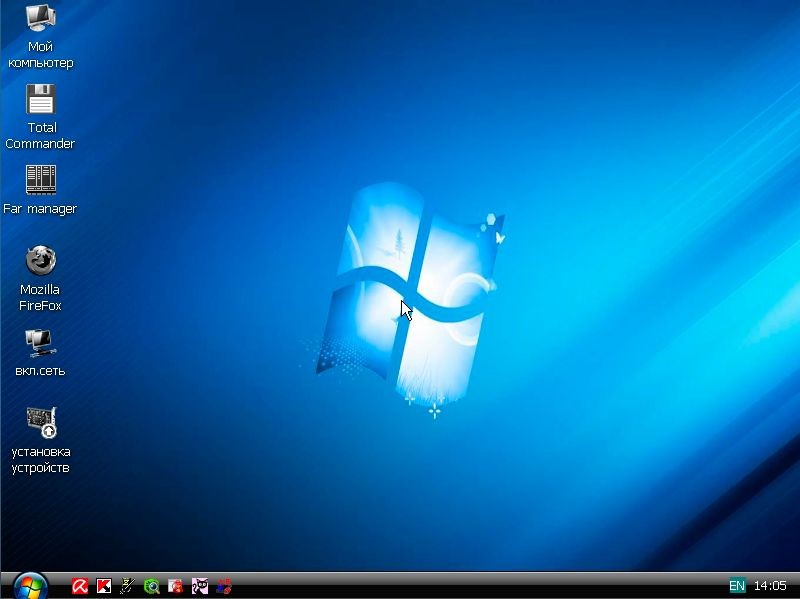Launch Kaspersky red K taskbar icon
Viewport: 800px width, 599px height.
pyautogui.click(x=104, y=586)
